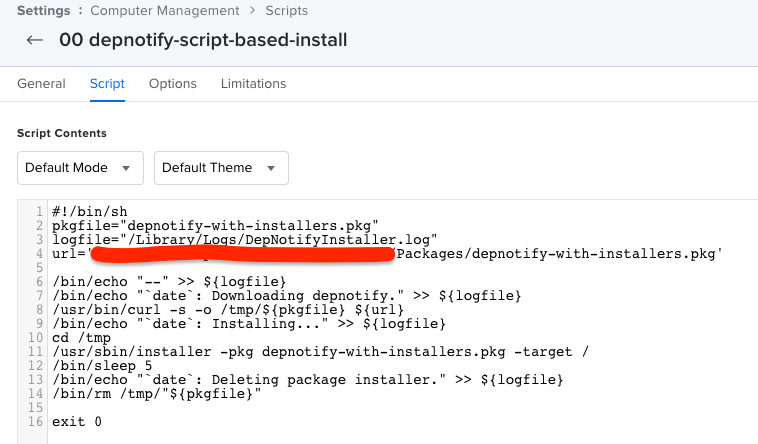Click the back arrow icon
The image size is (758, 444).
click(35, 40)
